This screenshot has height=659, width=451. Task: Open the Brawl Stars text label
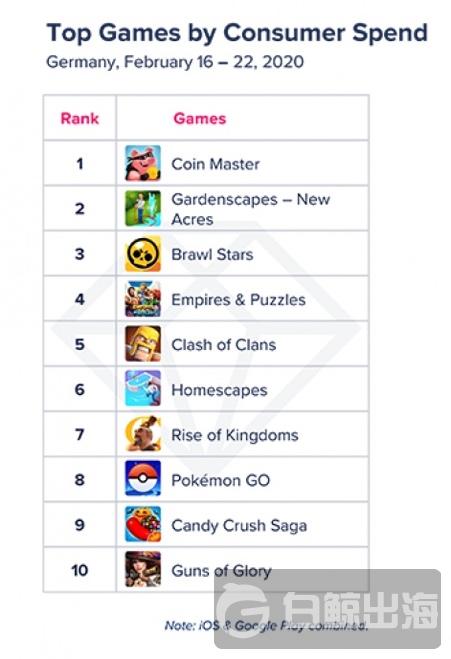[212, 254]
